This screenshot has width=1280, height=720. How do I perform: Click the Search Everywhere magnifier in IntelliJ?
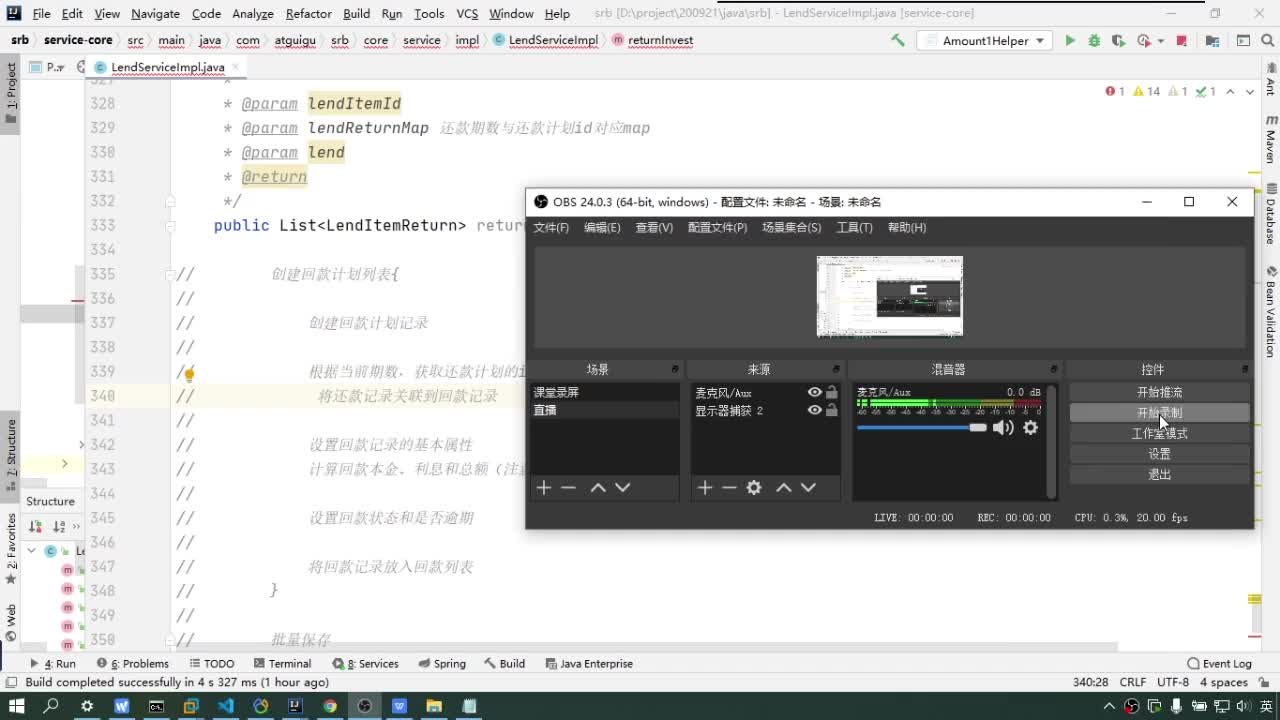(x=1267, y=41)
